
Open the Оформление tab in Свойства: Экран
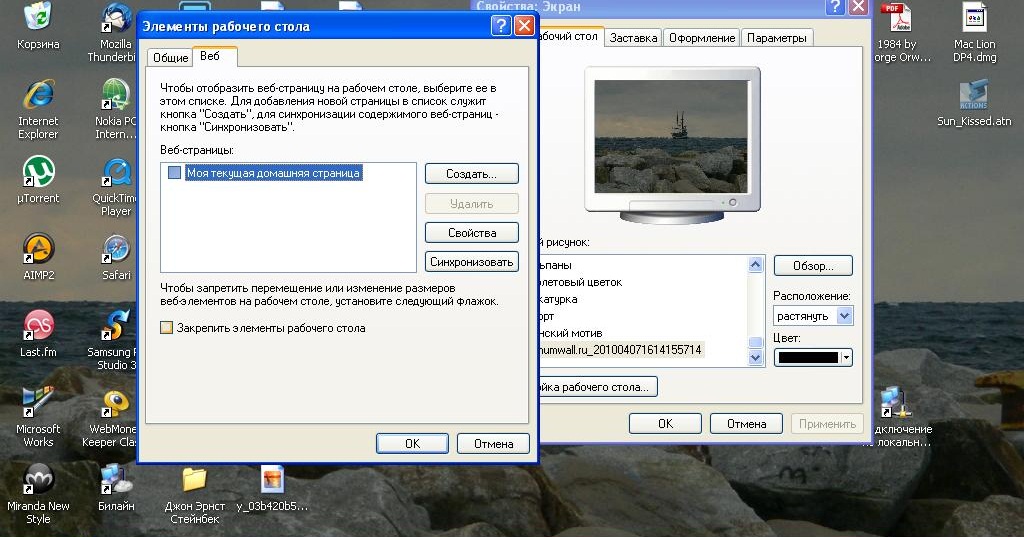click(x=702, y=38)
